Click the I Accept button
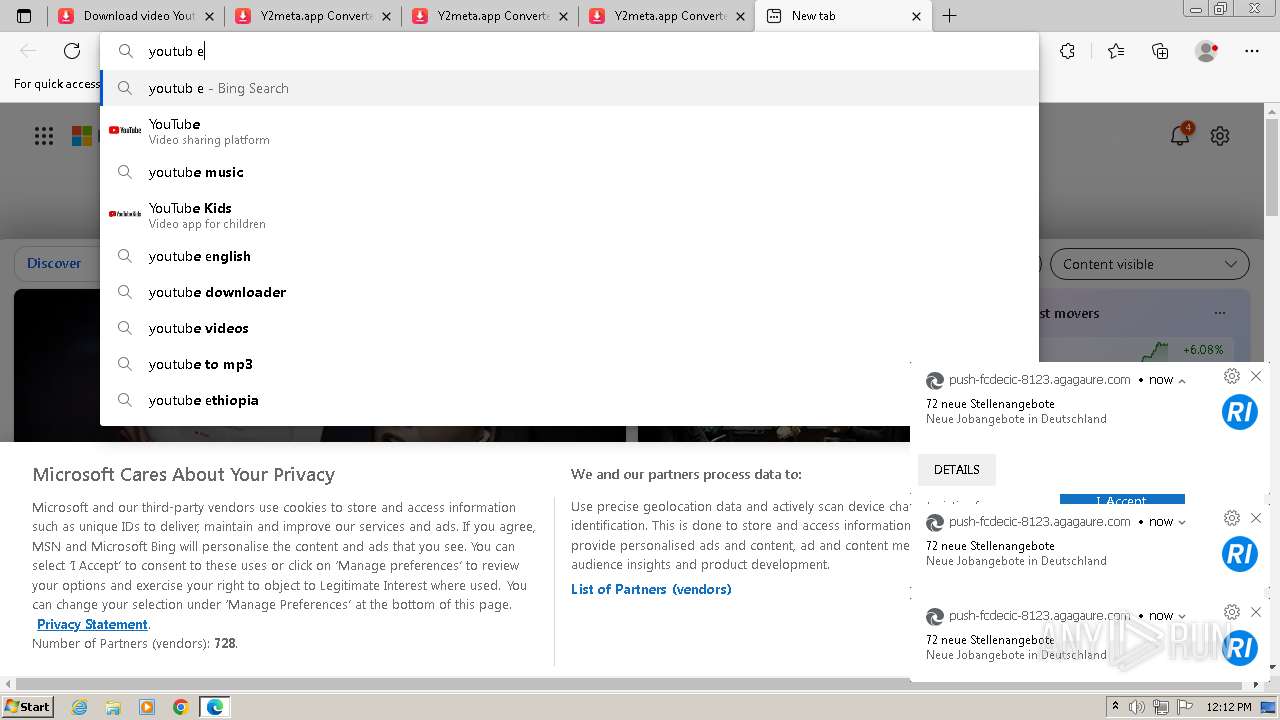Screen dimensions: 1280x720 1122,499
